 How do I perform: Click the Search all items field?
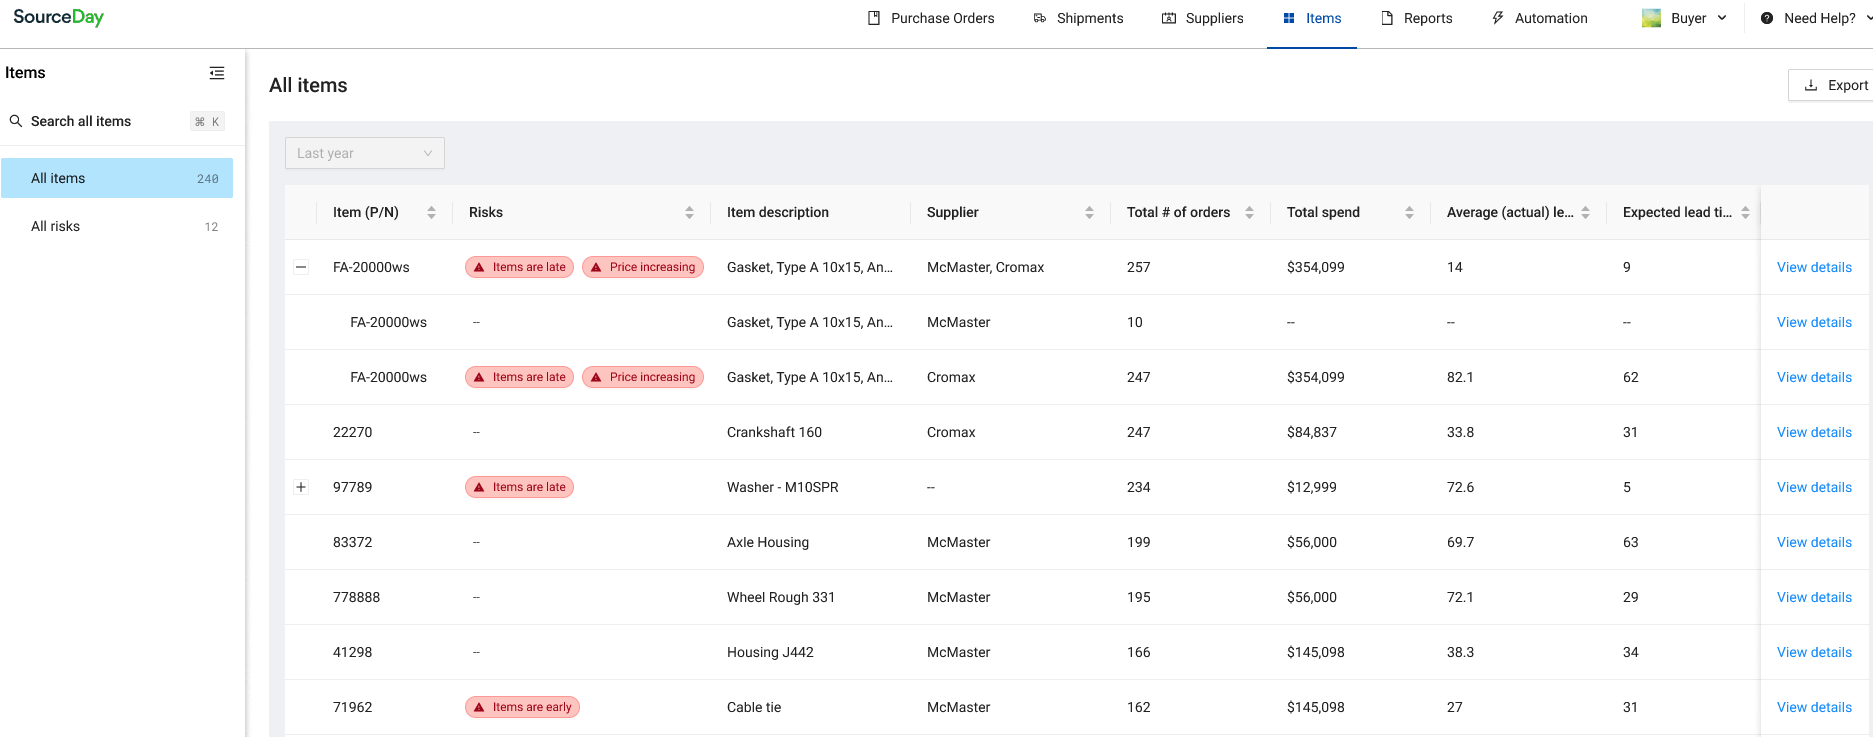pyautogui.click(x=117, y=121)
